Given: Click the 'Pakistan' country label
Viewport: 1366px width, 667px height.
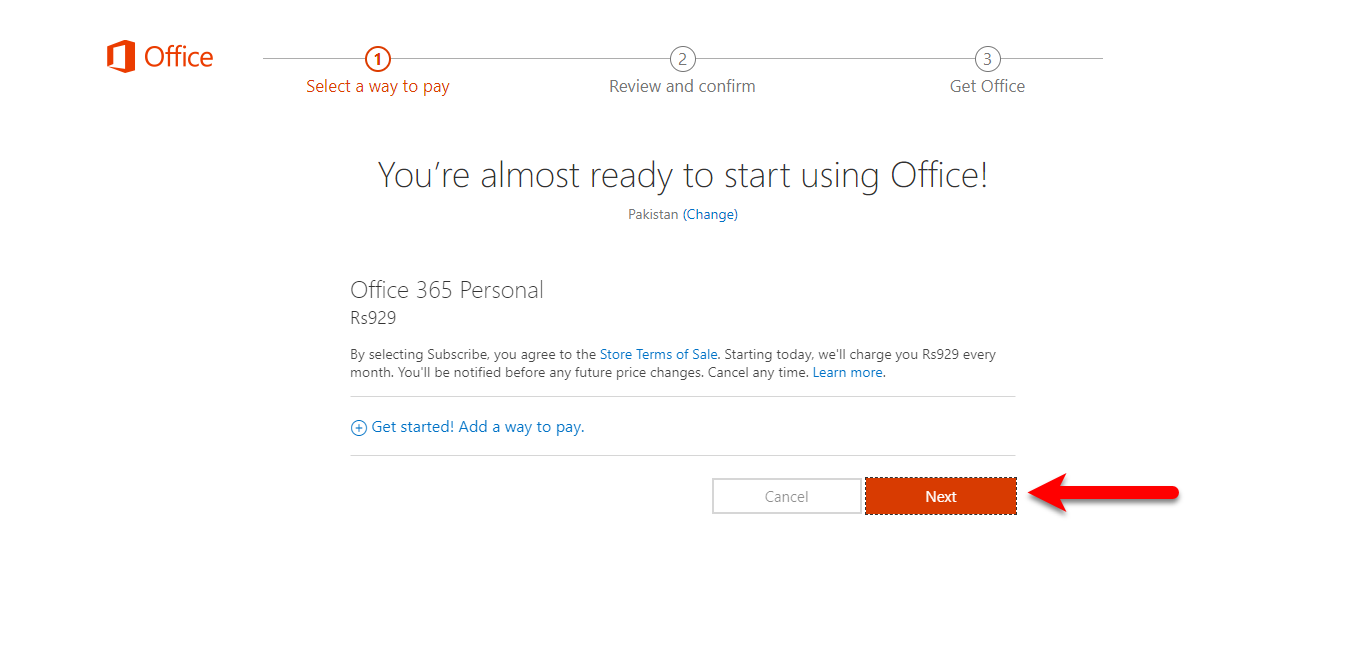Looking at the screenshot, I should pyautogui.click(x=653, y=214).
